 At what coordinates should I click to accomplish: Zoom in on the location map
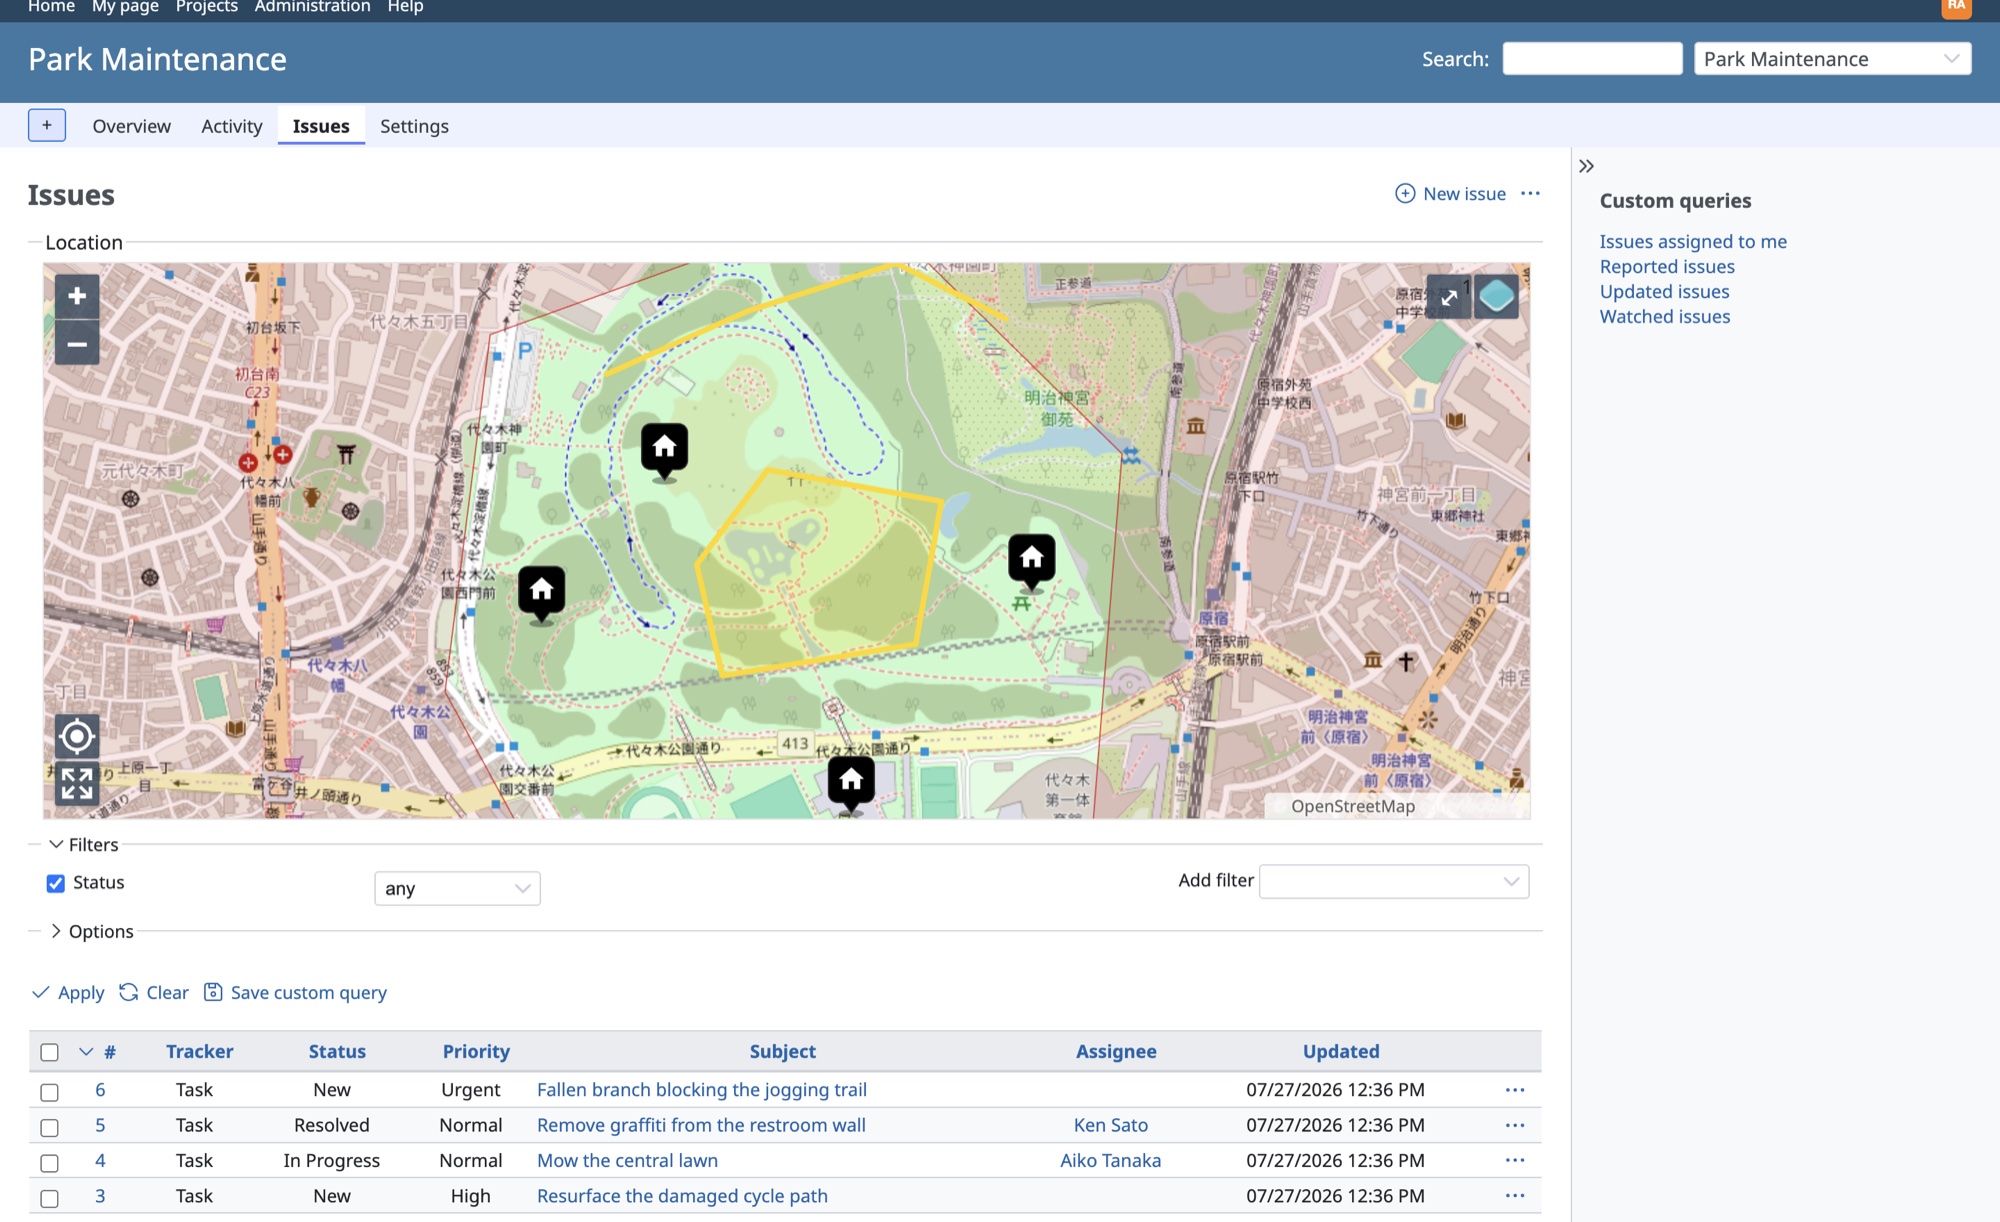[x=77, y=296]
